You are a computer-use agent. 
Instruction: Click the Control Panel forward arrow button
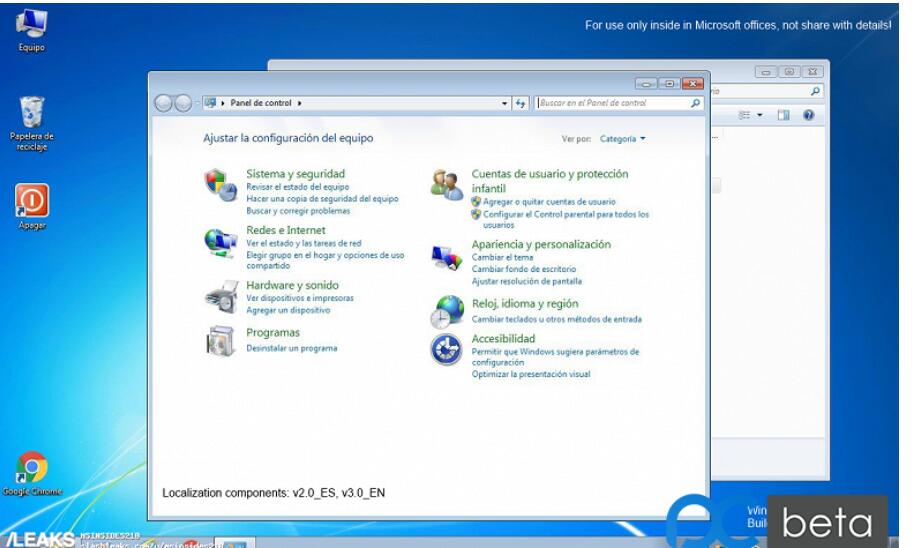pyautogui.click(x=183, y=103)
